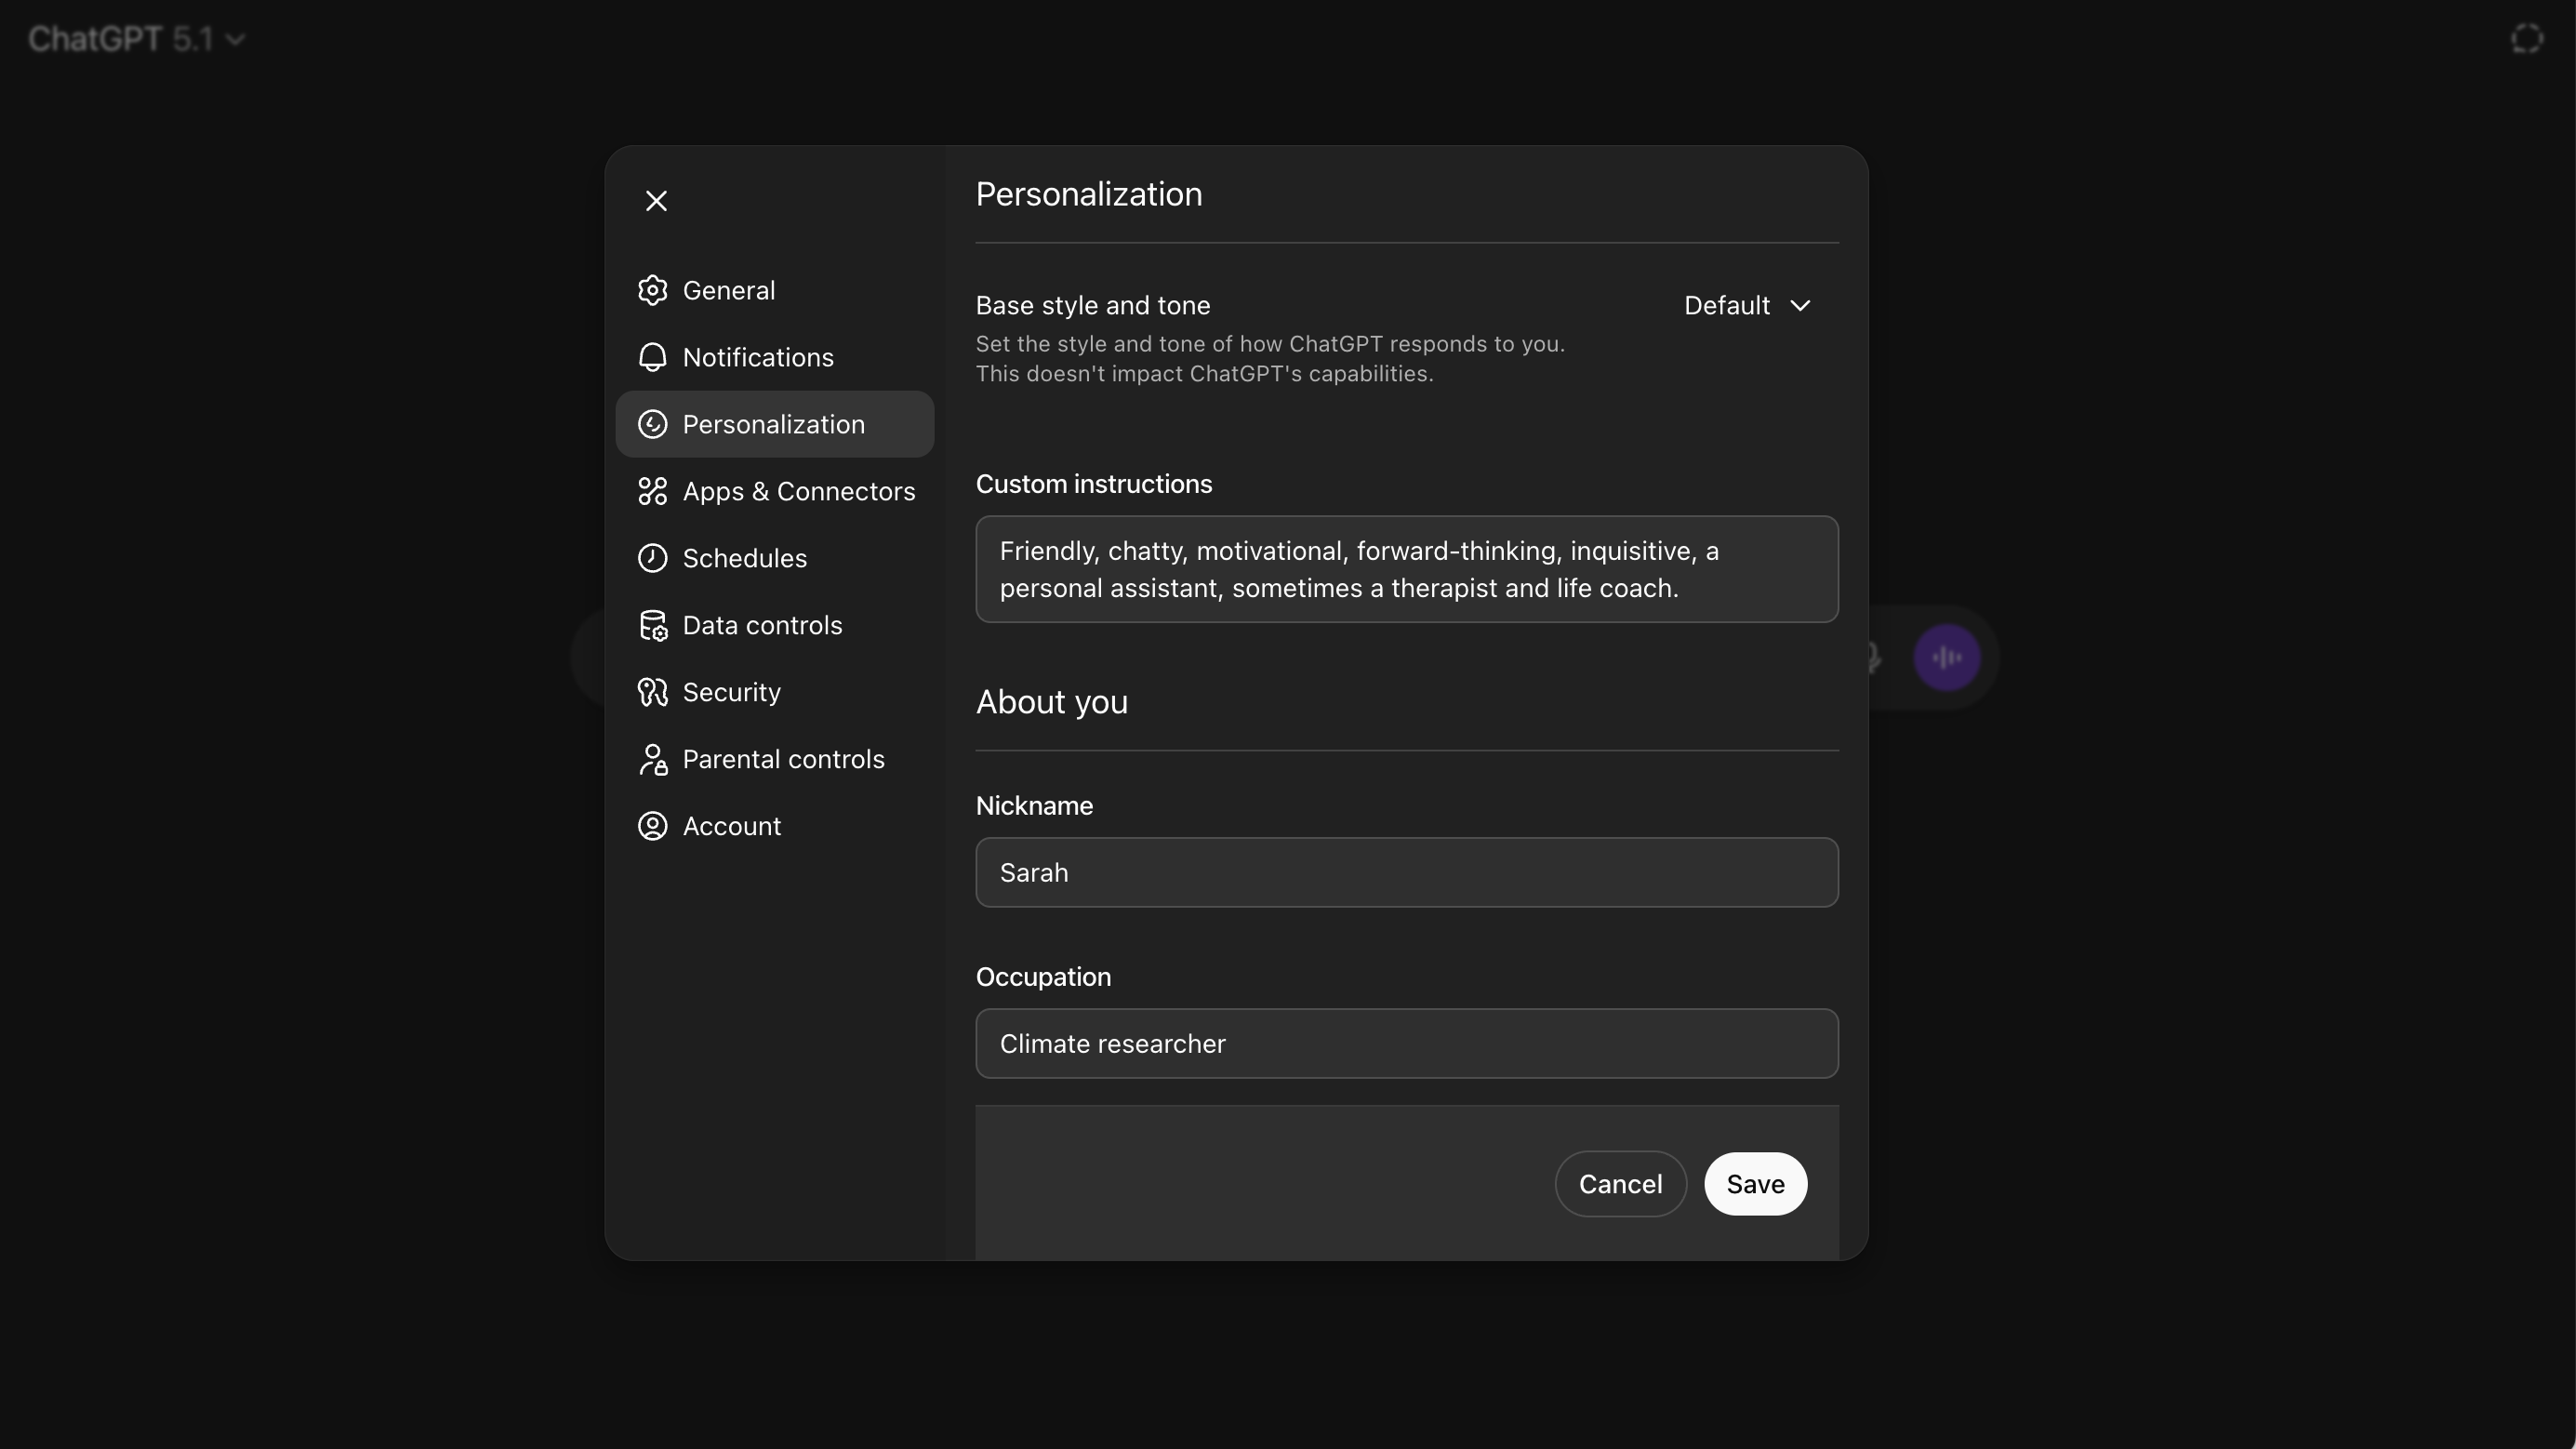Select the General settings gear icon

(x=653, y=290)
